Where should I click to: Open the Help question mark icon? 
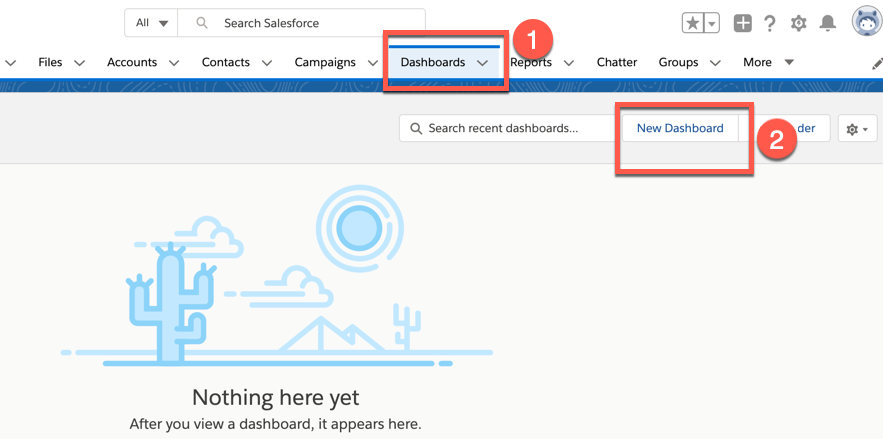tap(770, 23)
